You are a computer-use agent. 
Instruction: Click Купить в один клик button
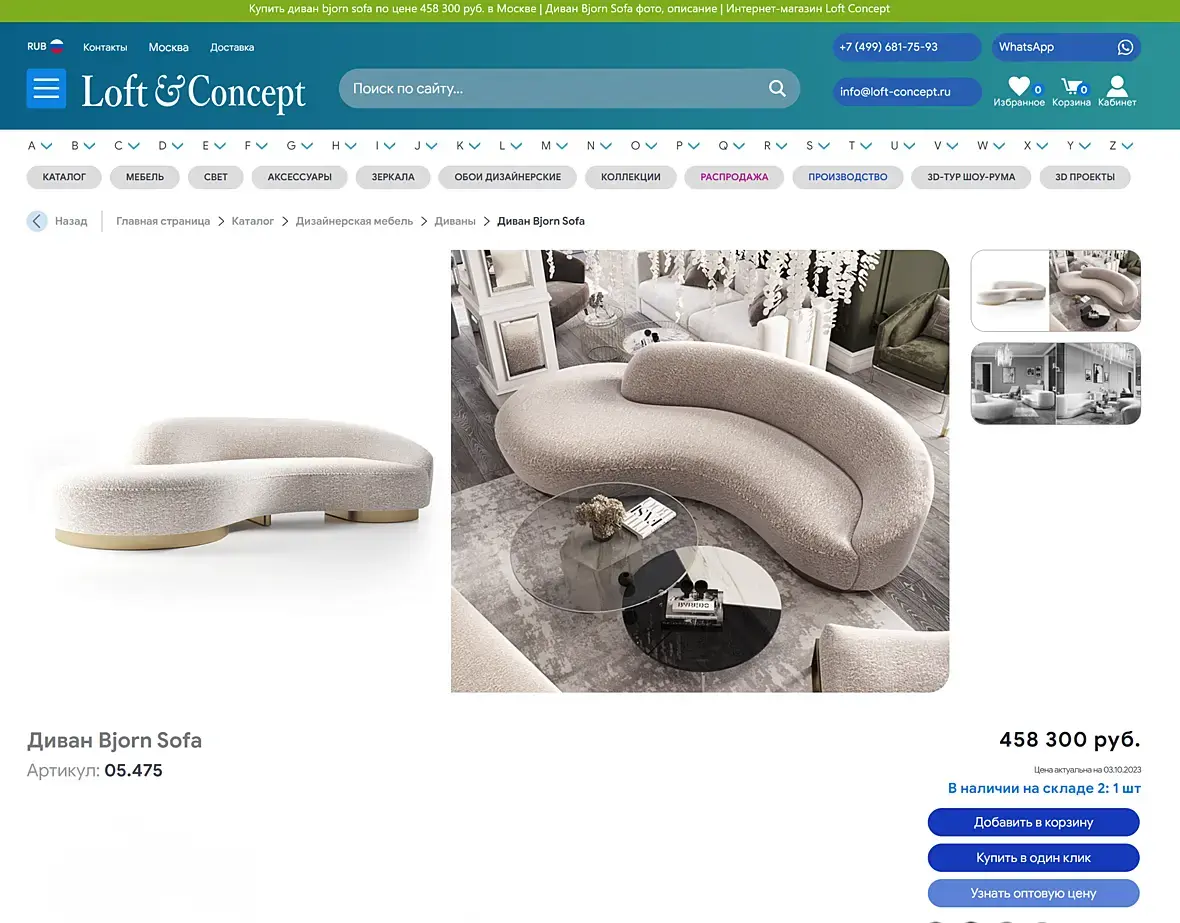click(x=1033, y=858)
